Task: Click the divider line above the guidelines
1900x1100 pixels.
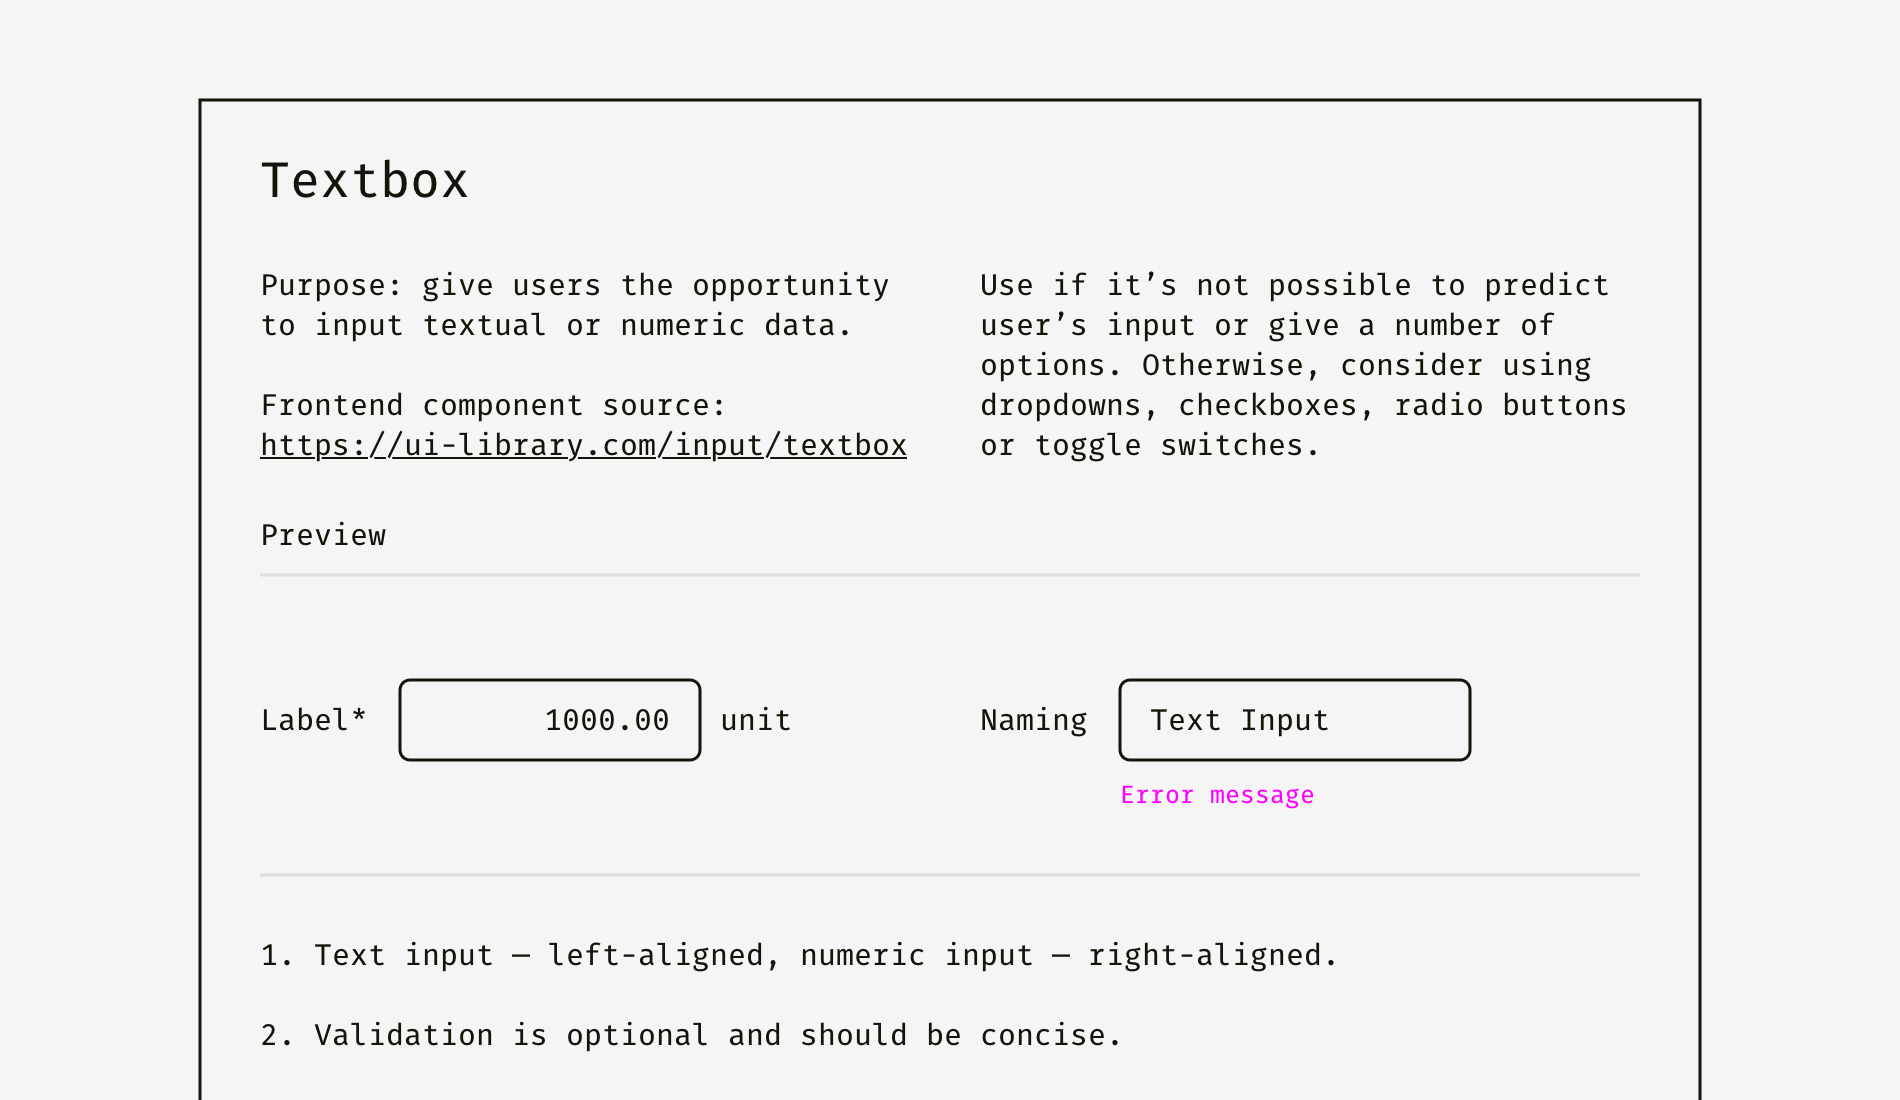Action: 950,875
